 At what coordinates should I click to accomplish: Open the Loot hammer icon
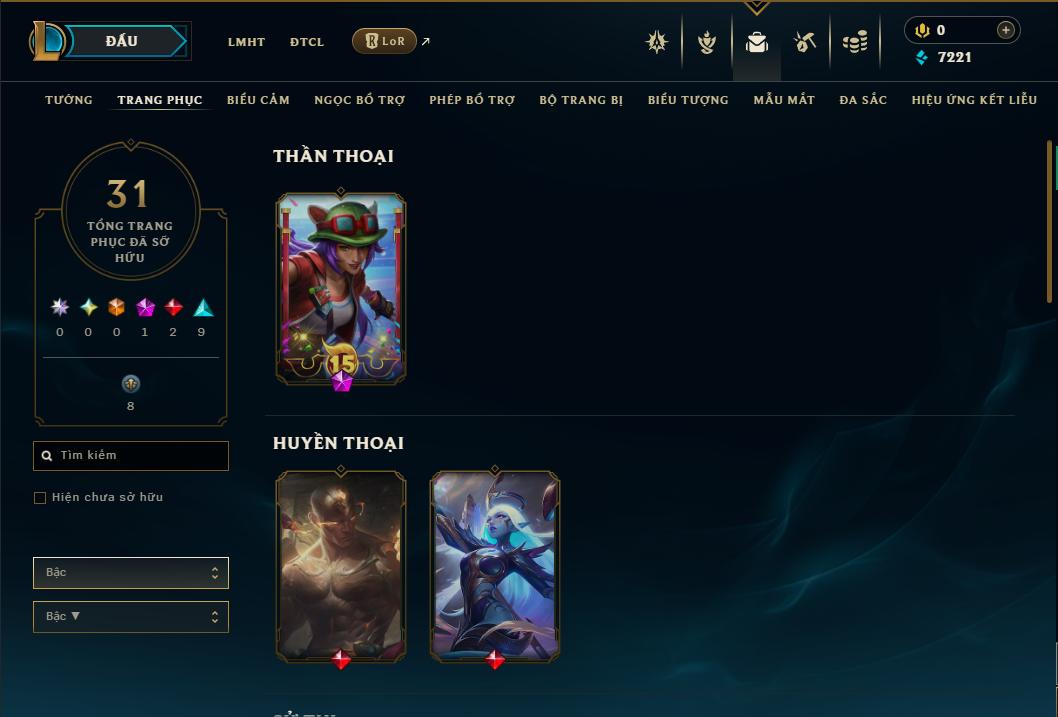point(804,42)
